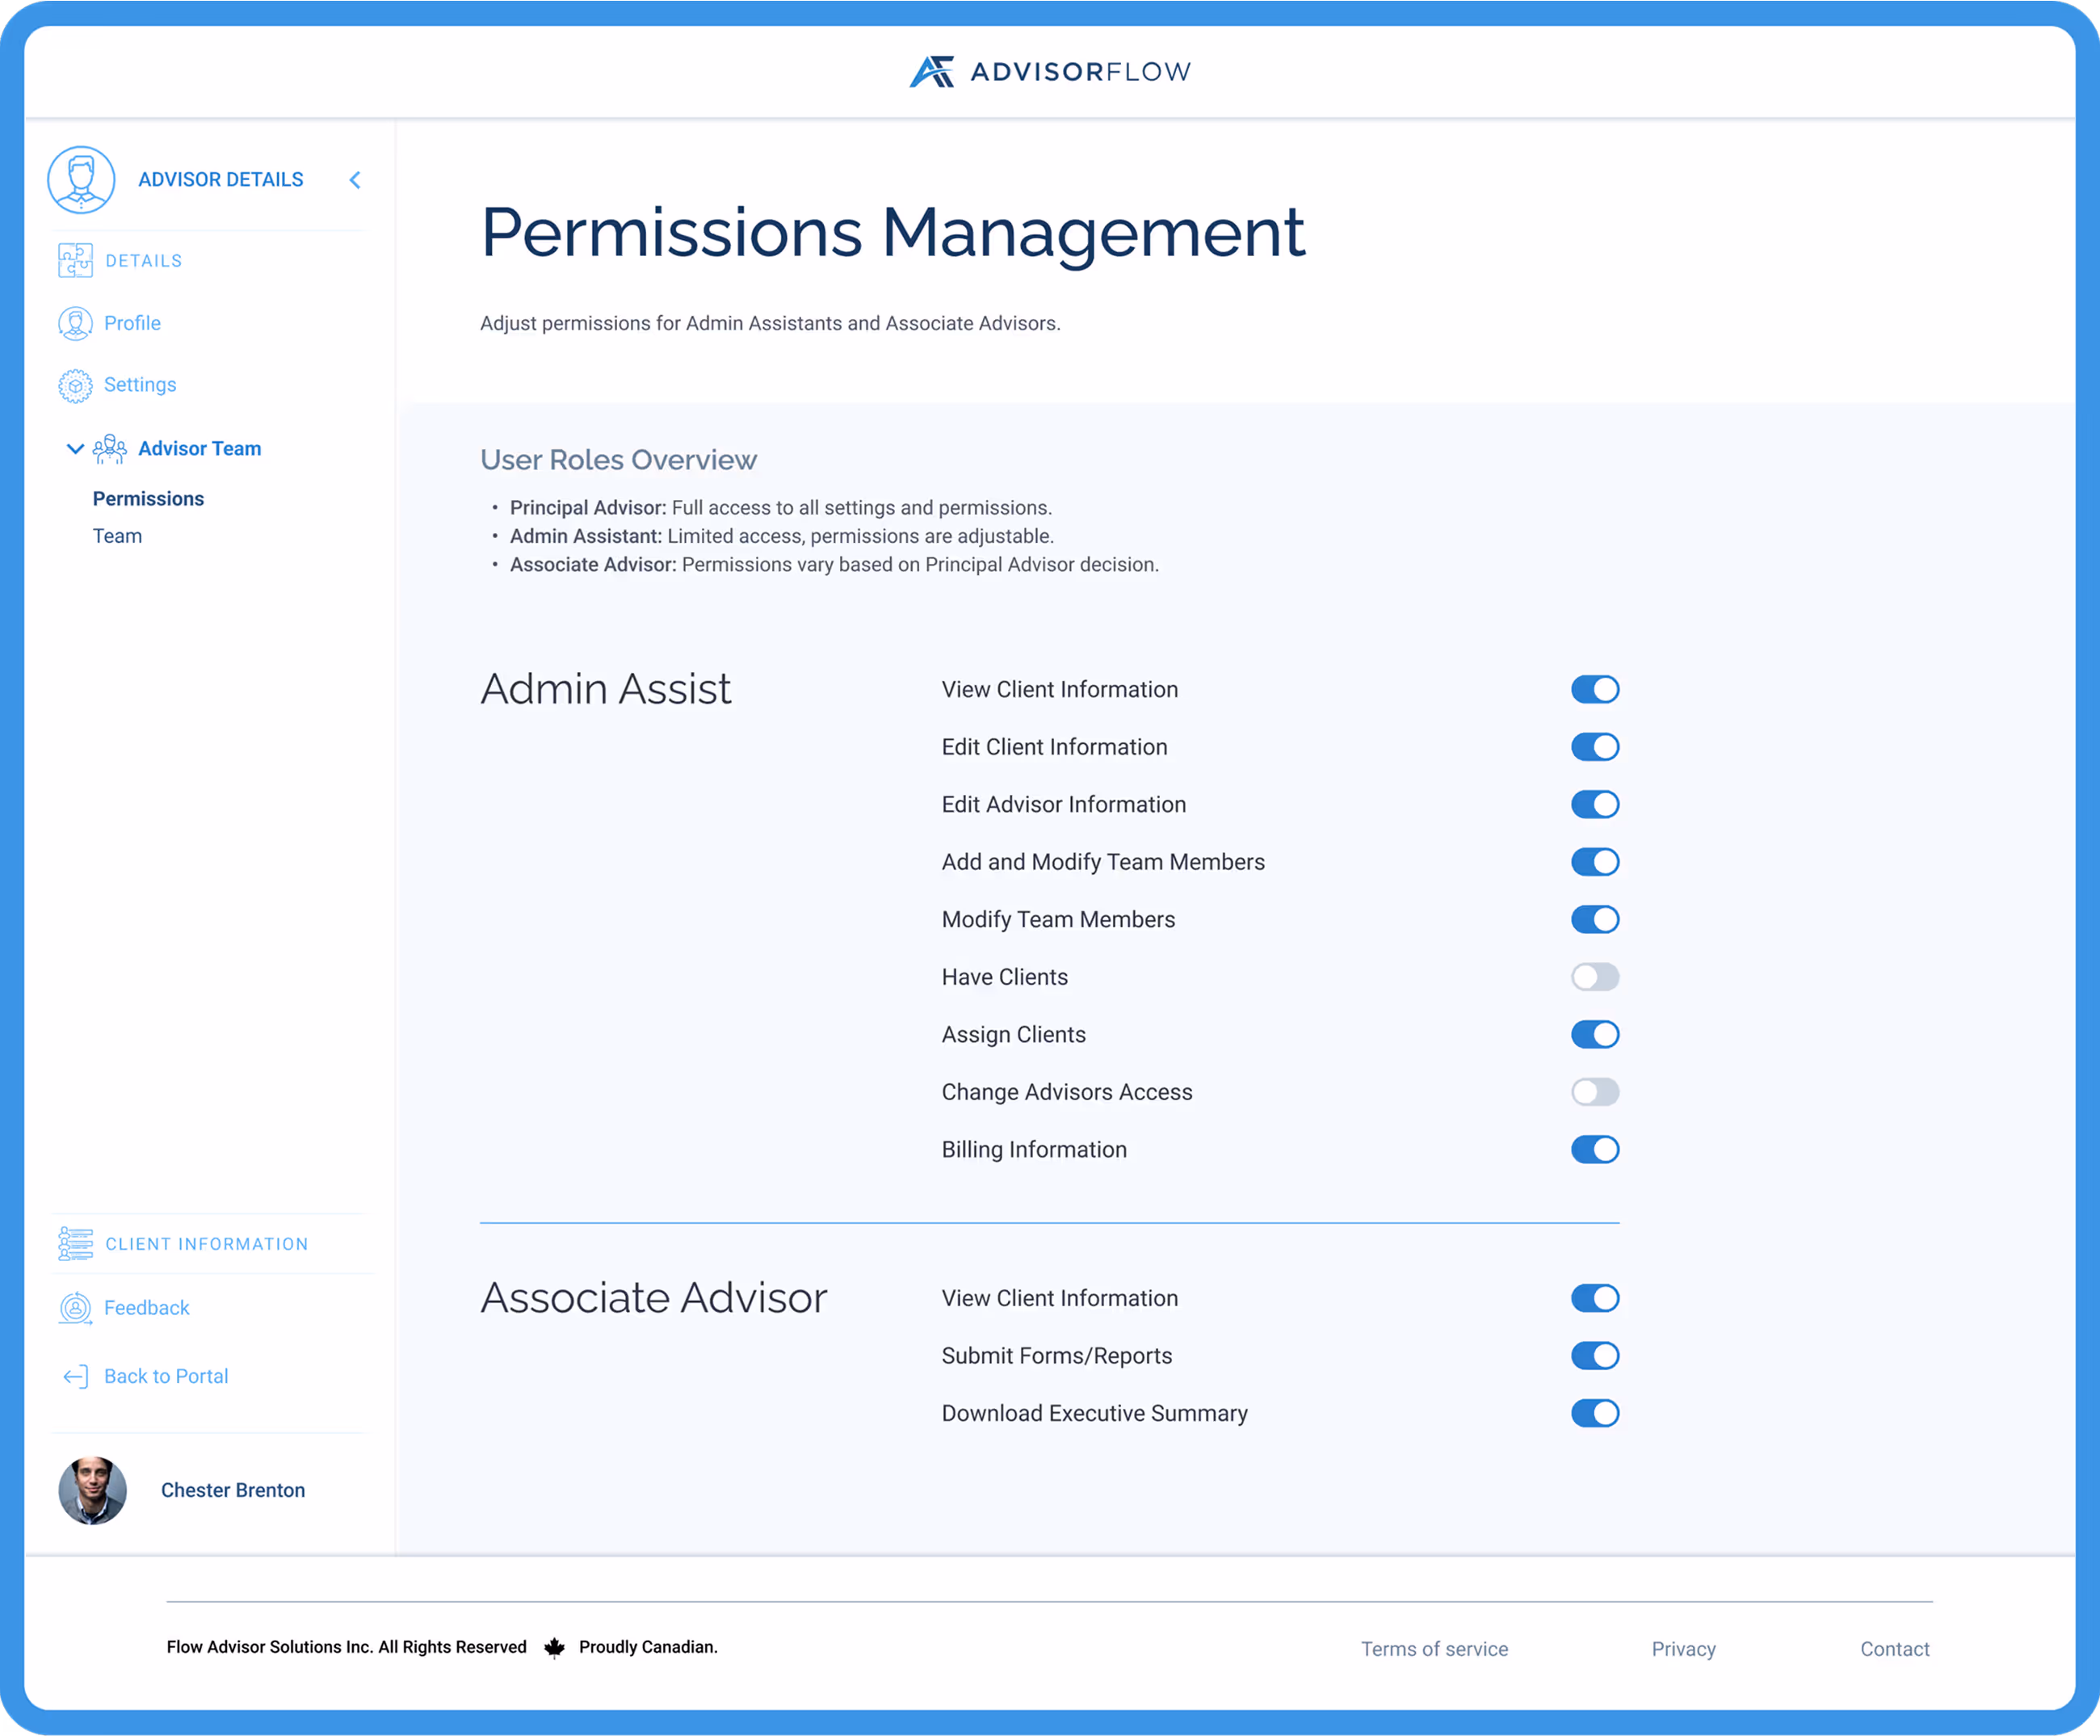
Task: Open the Permissions page from sidebar
Action: pos(148,498)
